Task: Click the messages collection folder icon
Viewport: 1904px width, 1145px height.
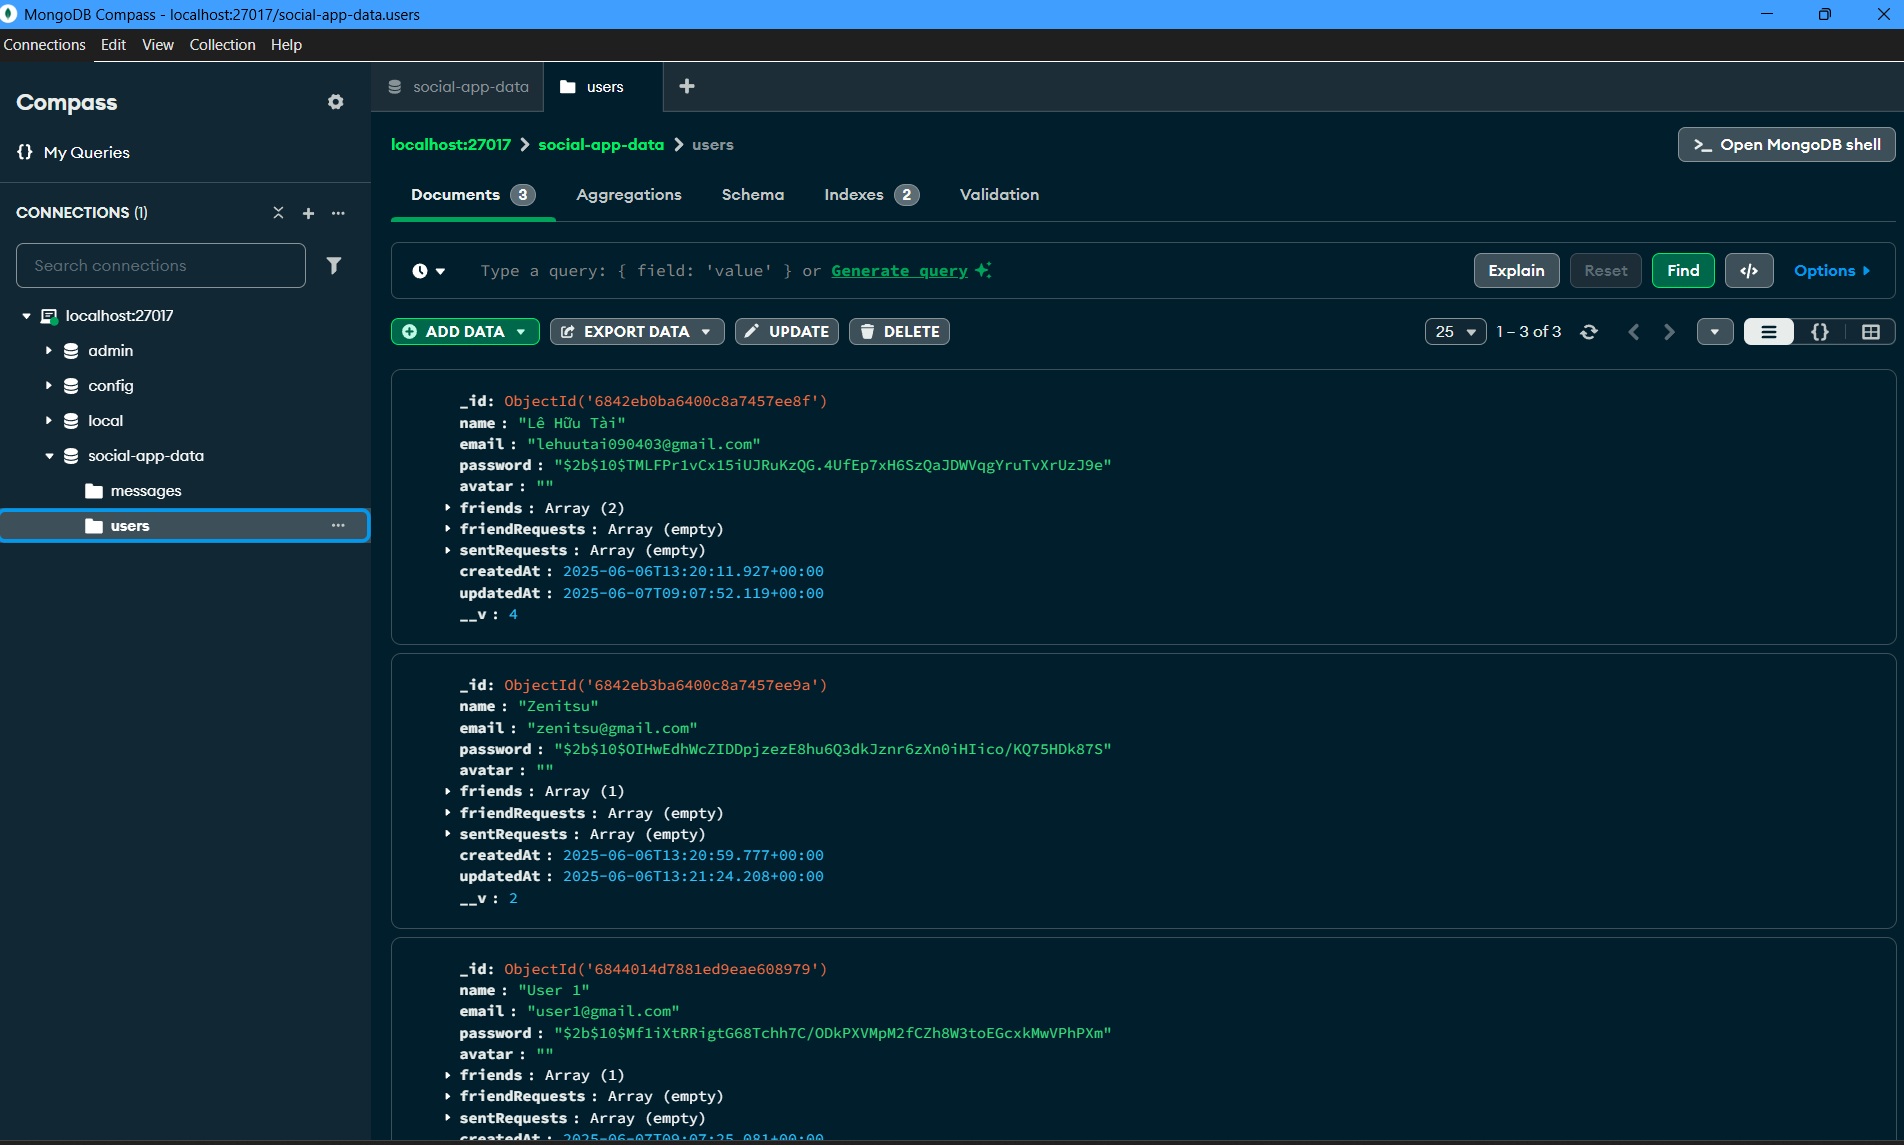Action: [x=94, y=491]
